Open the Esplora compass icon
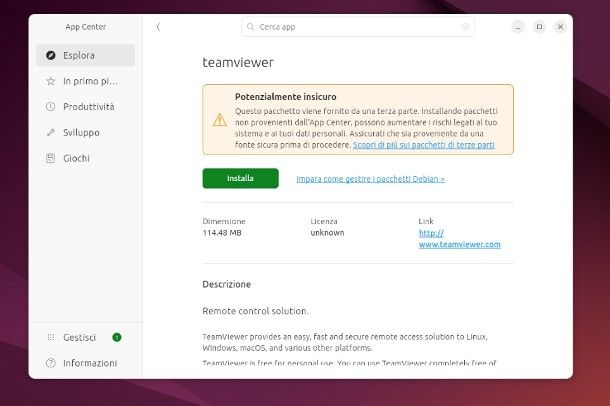 pyautogui.click(x=51, y=55)
